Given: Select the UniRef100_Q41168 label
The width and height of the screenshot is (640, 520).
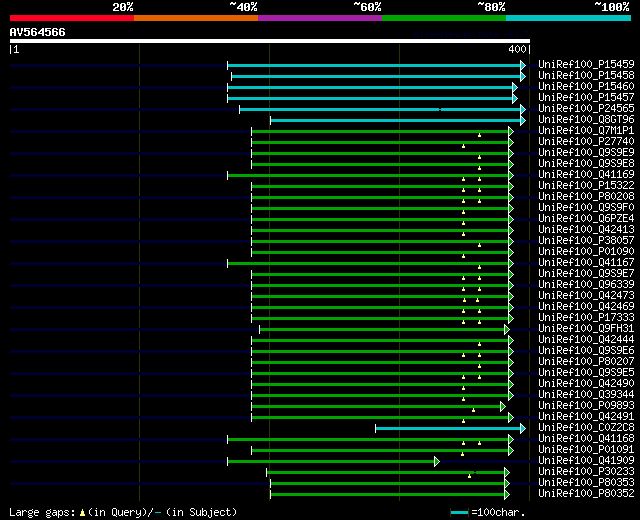Looking at the screenshot, I should [586, 439].
